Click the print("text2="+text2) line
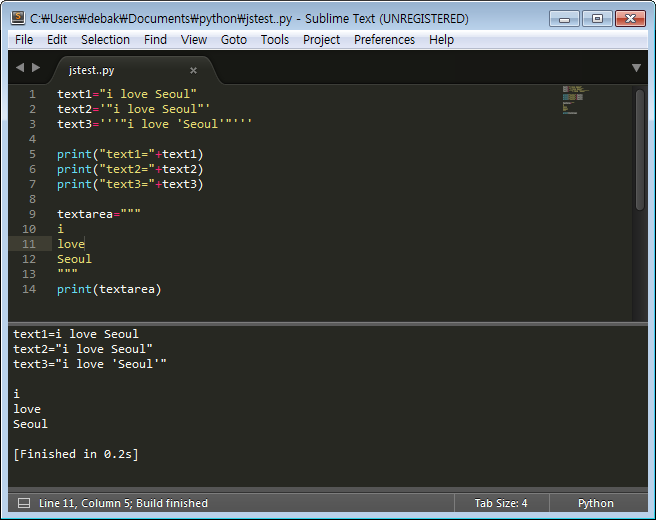The width and height of the screenshot is (656, 520). point(130,169)
